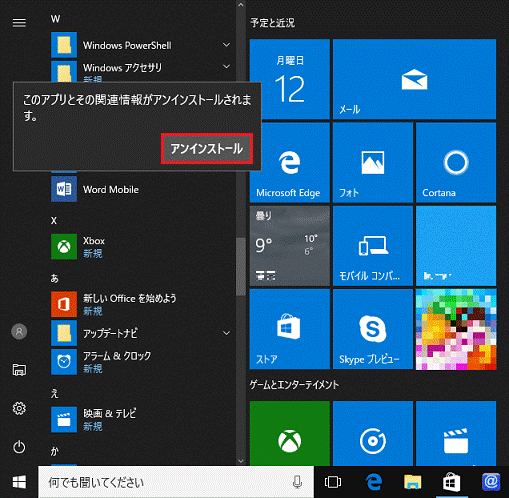The width and height of the screenshot is (509, 498).
Task: Open the green Xbox tile
Action: tap(290, 433)
